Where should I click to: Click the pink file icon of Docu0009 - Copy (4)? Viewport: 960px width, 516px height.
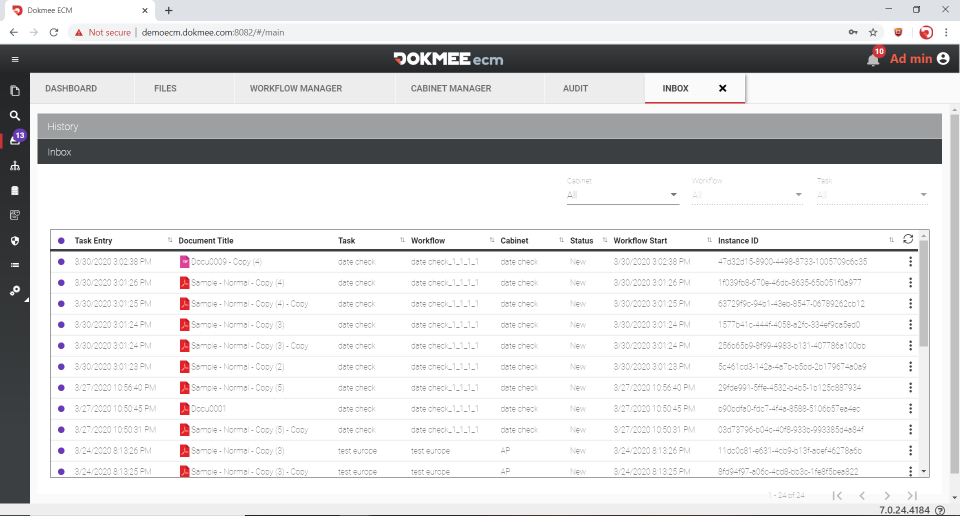(x=184, y=261)
